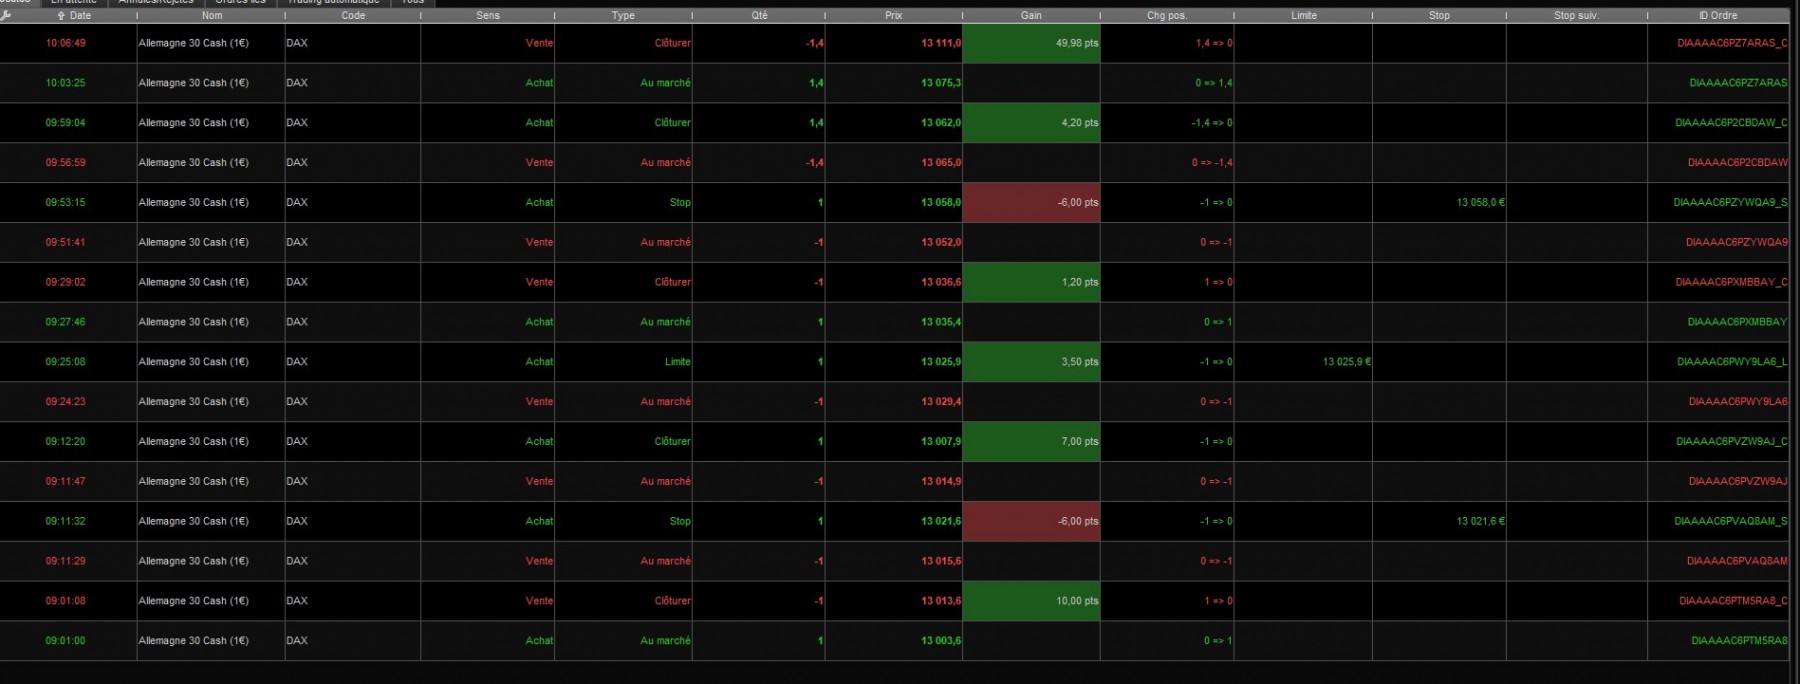The height and width of the screenshot is (684, 1800).
Task: Sort by the Stop column header
Action: 1439,15
